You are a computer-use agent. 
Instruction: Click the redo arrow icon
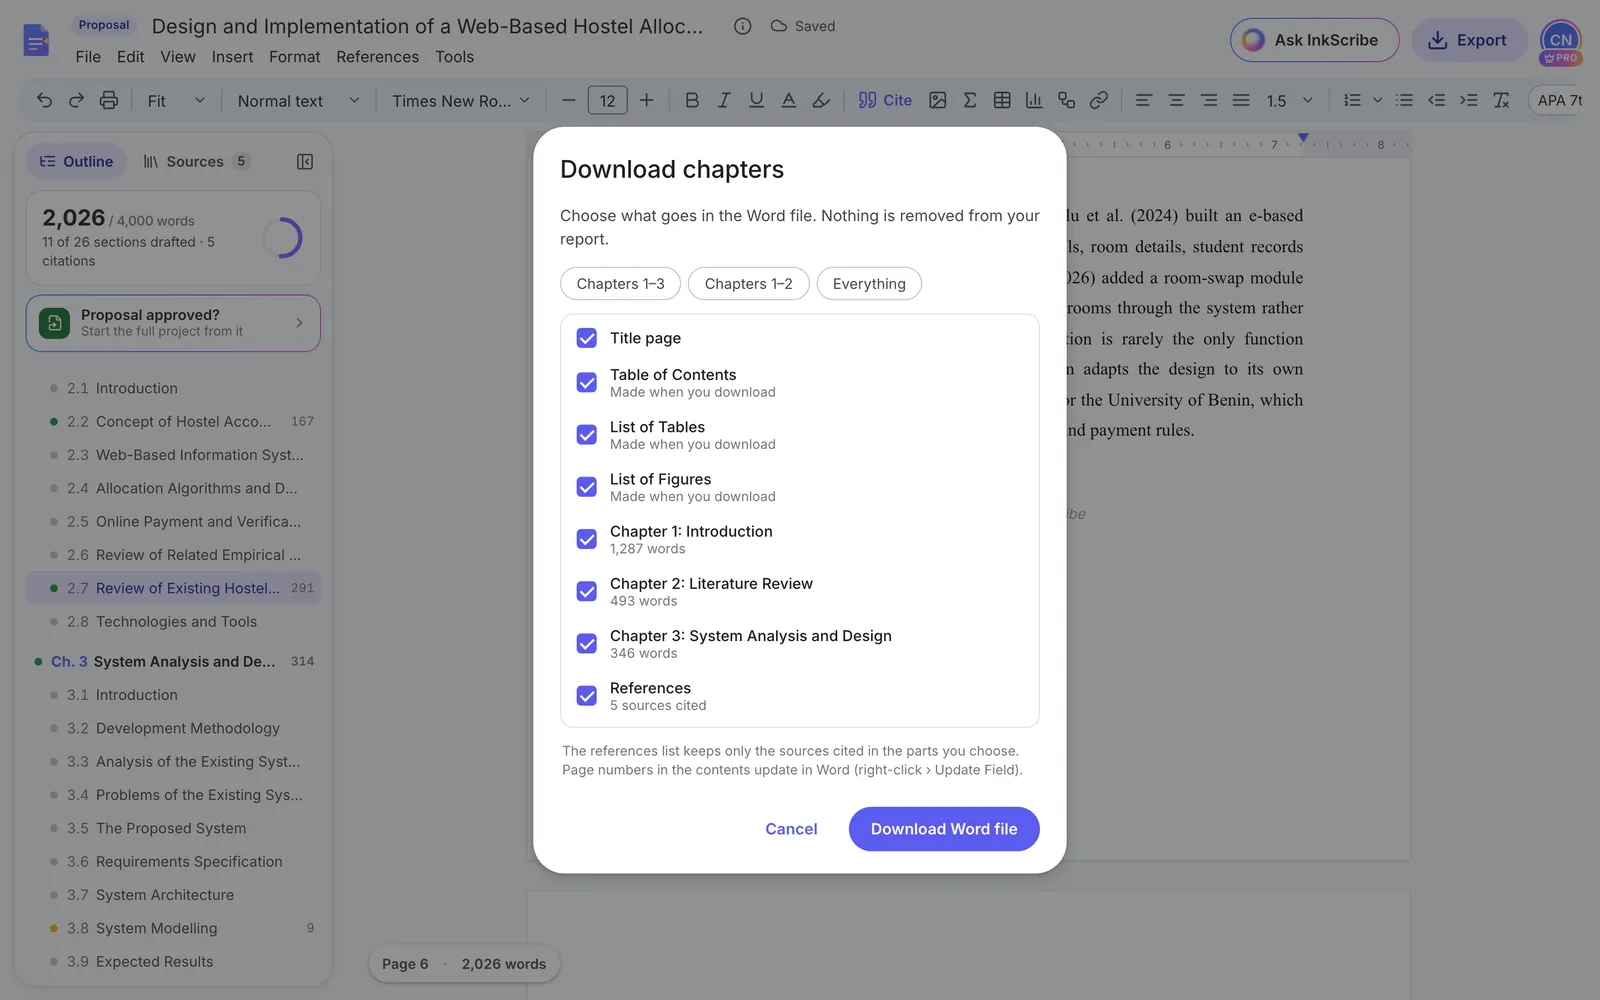click(x=76, y=100)
